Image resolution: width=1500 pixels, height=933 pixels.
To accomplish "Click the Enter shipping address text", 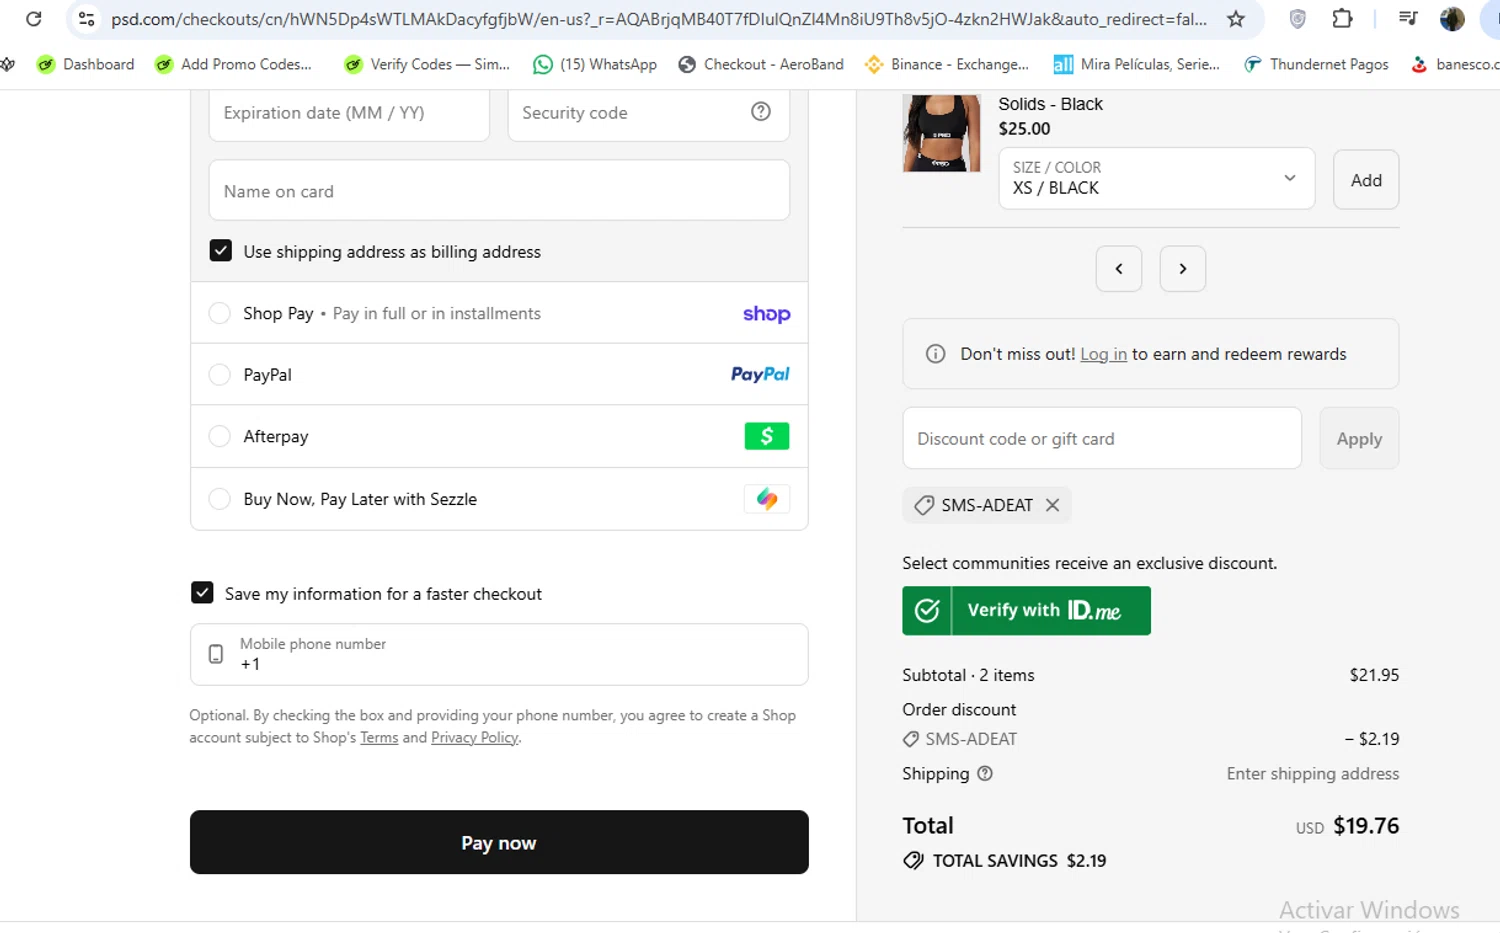I will pyautogui.click(x=1313, y=773).
